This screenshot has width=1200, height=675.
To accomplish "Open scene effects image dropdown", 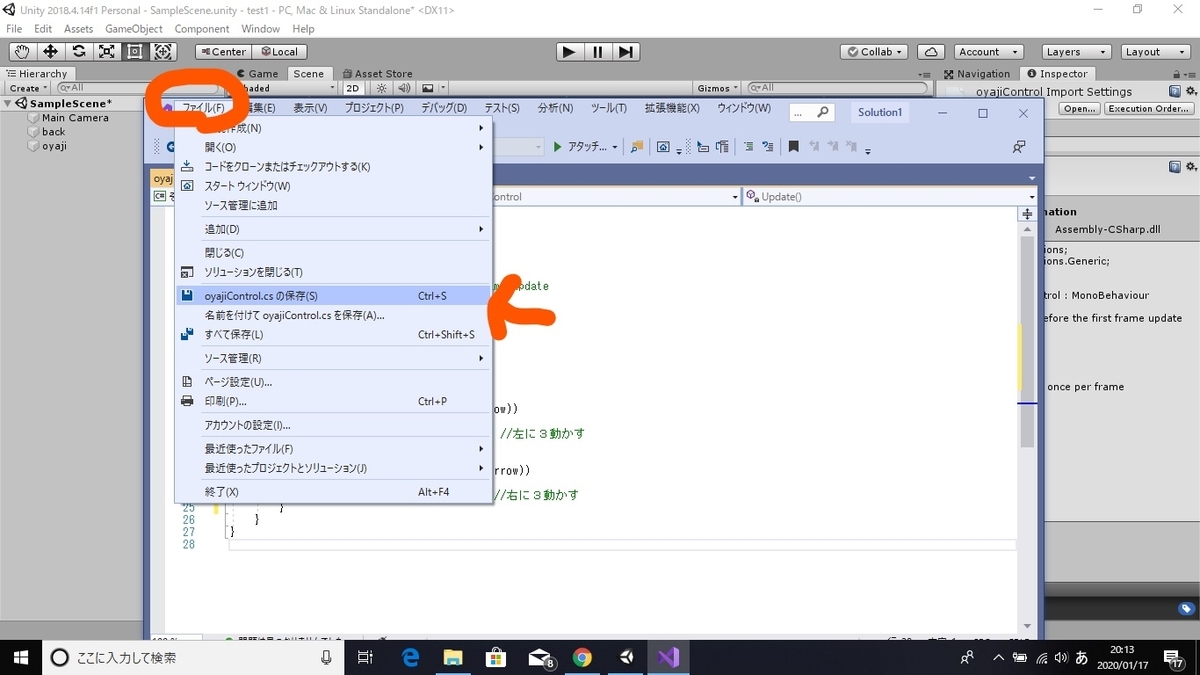I will click(x=432, y=88).
